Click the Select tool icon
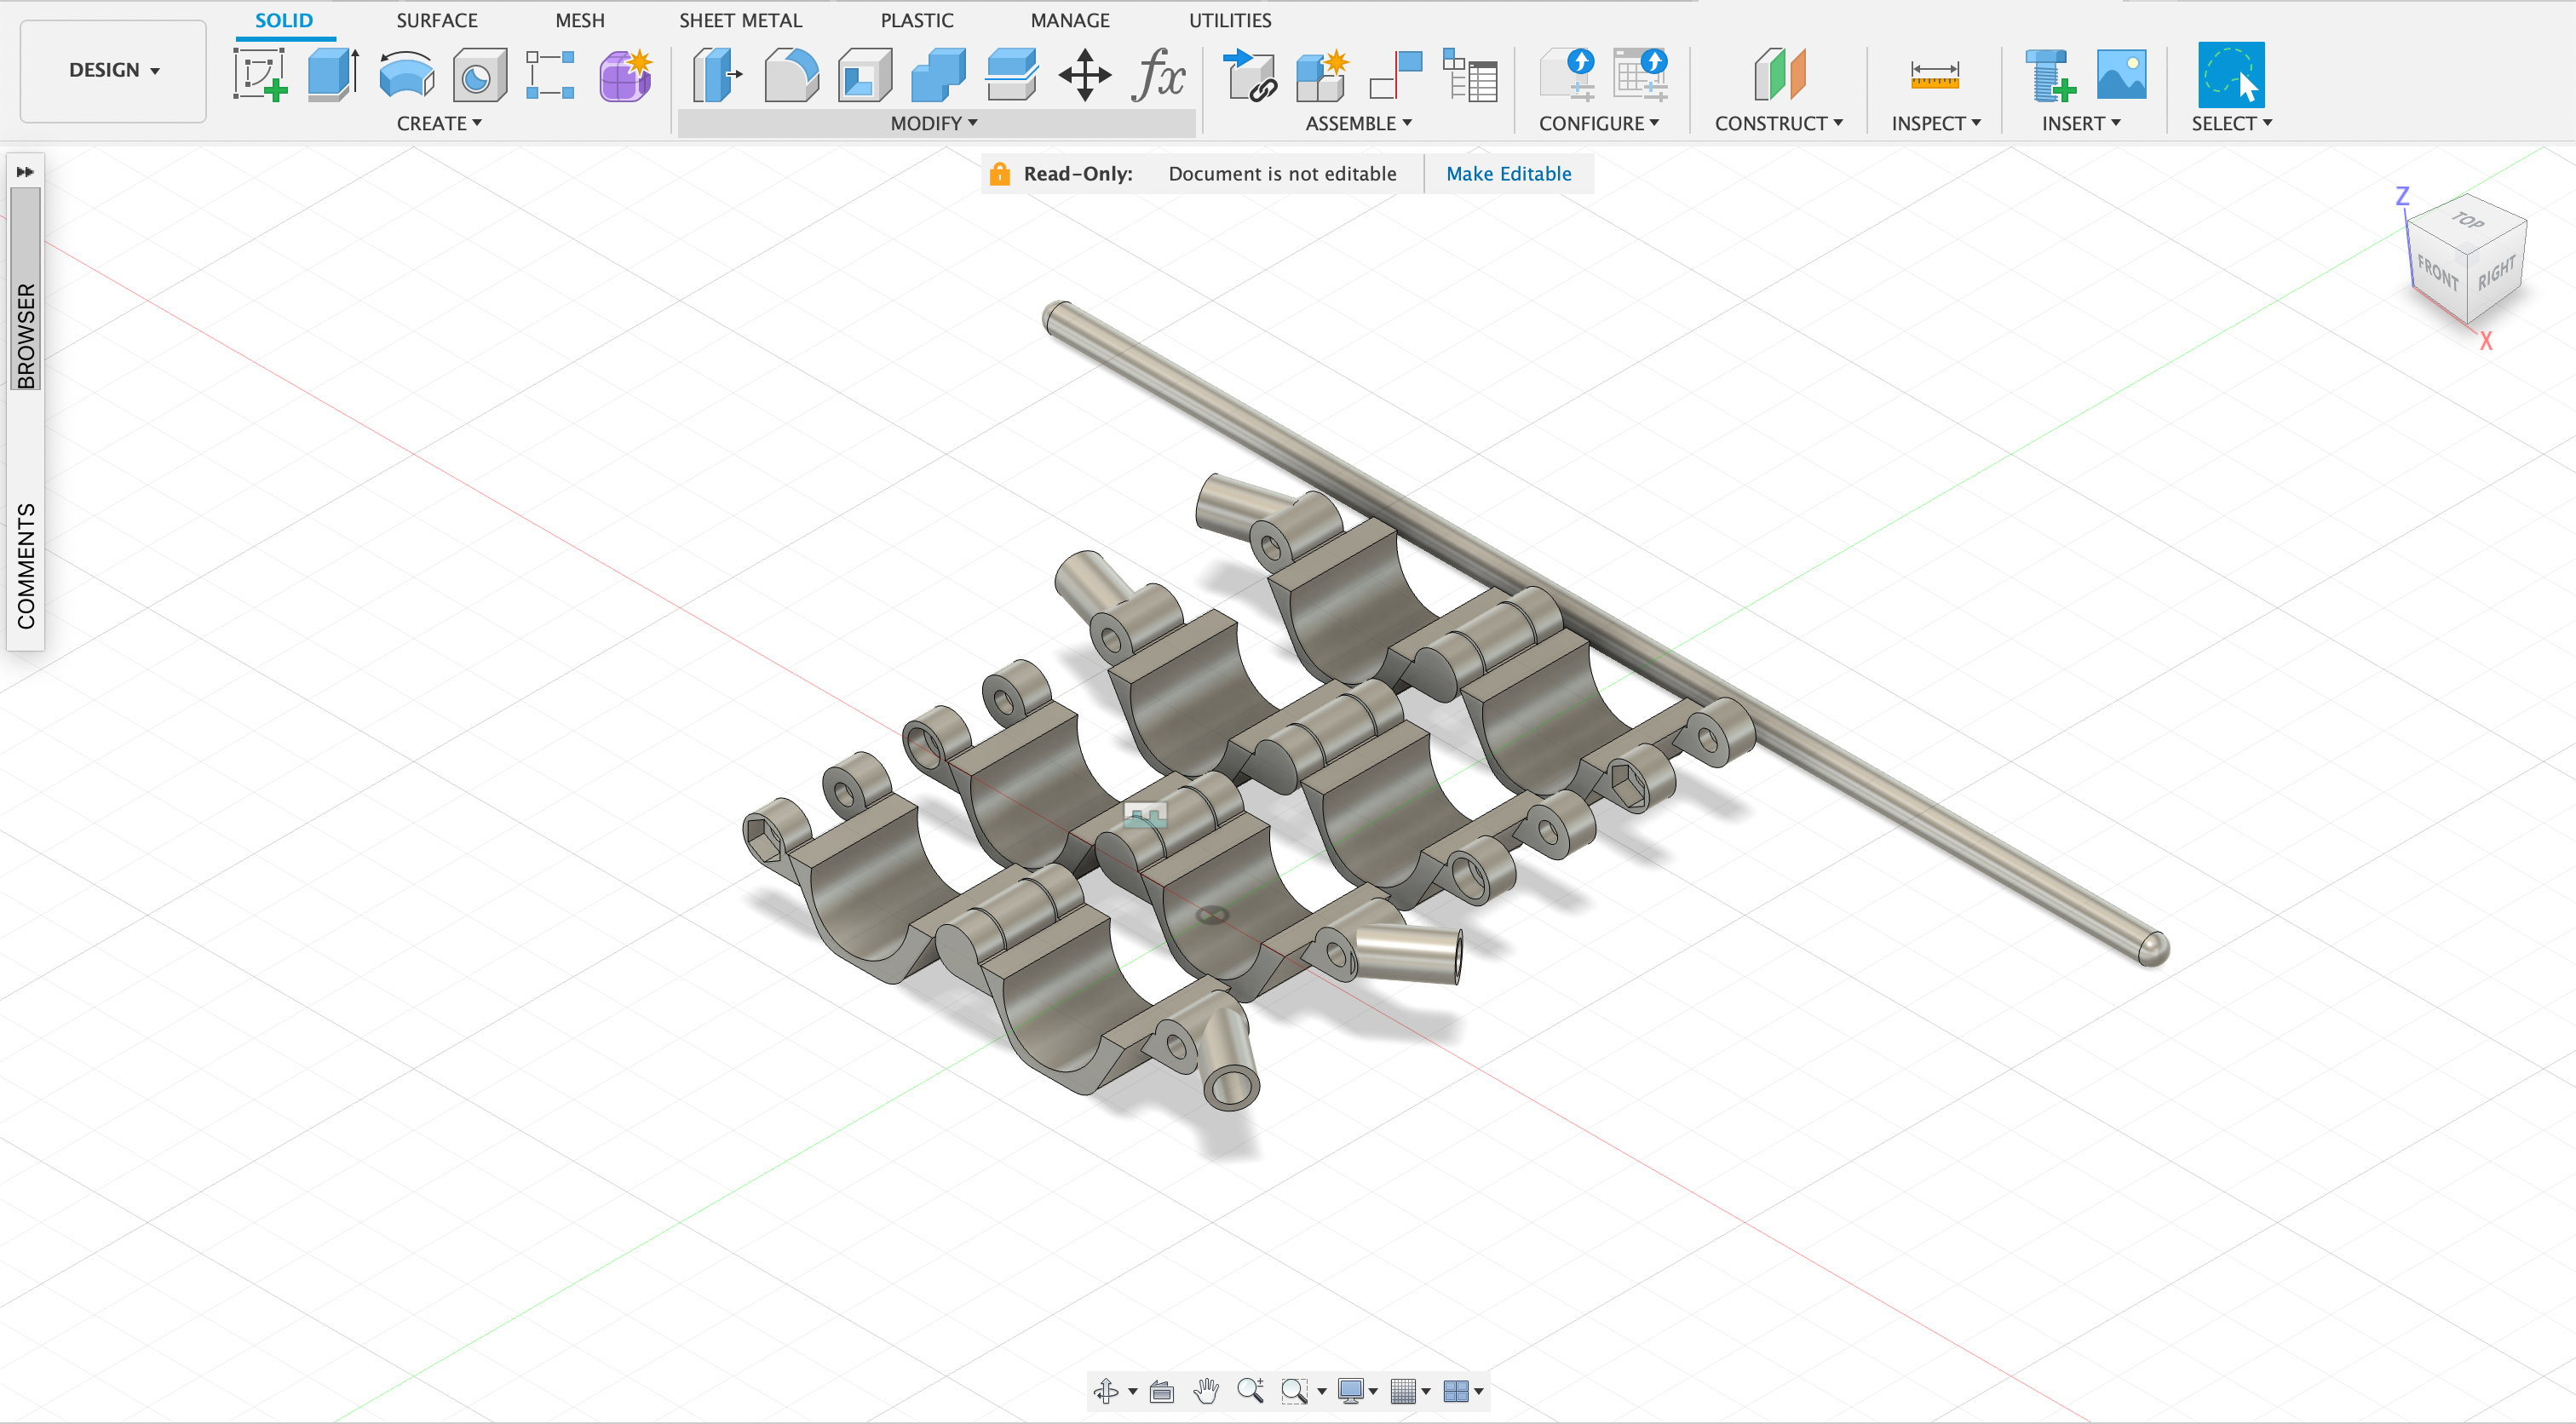Image resolution: width=2576 pixels, height=1424 pixels. click(x=2231, y=75)
